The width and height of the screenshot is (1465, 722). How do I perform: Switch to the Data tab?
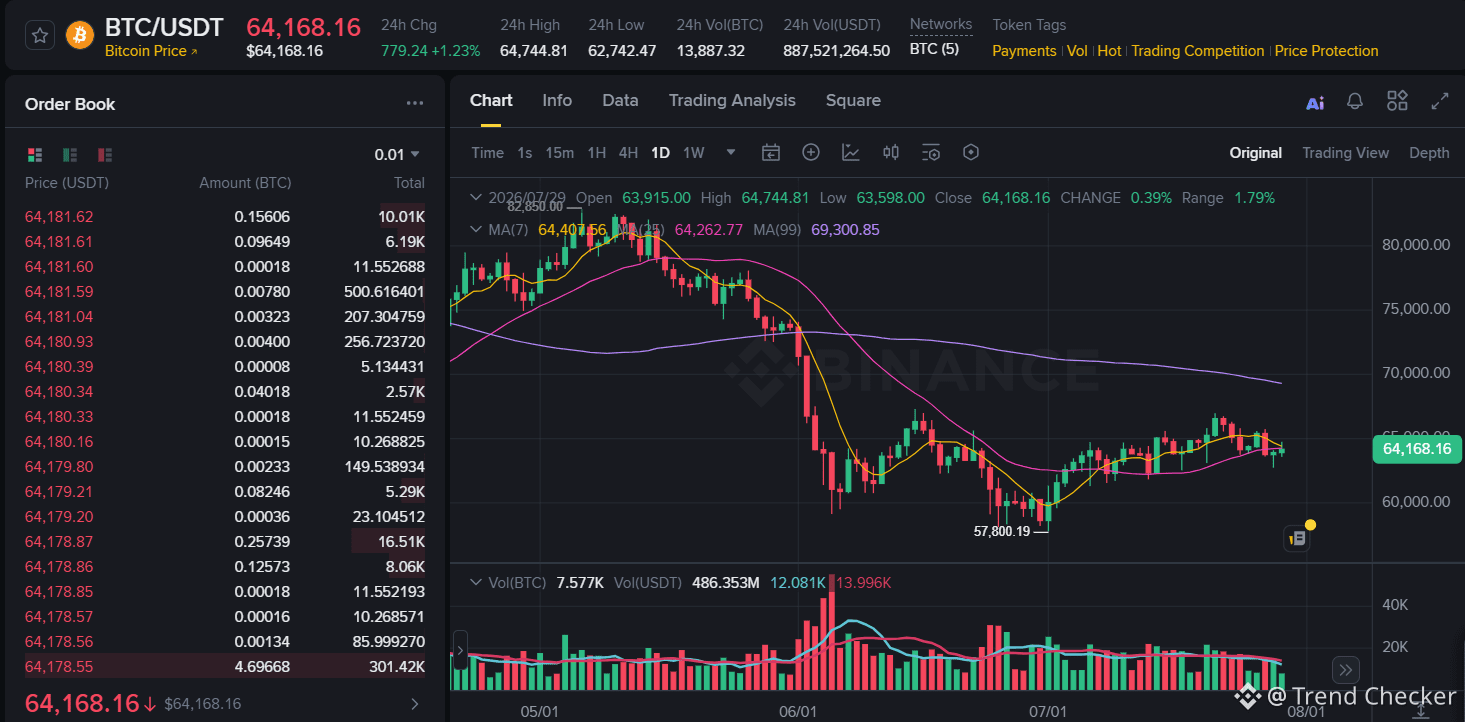620,100
